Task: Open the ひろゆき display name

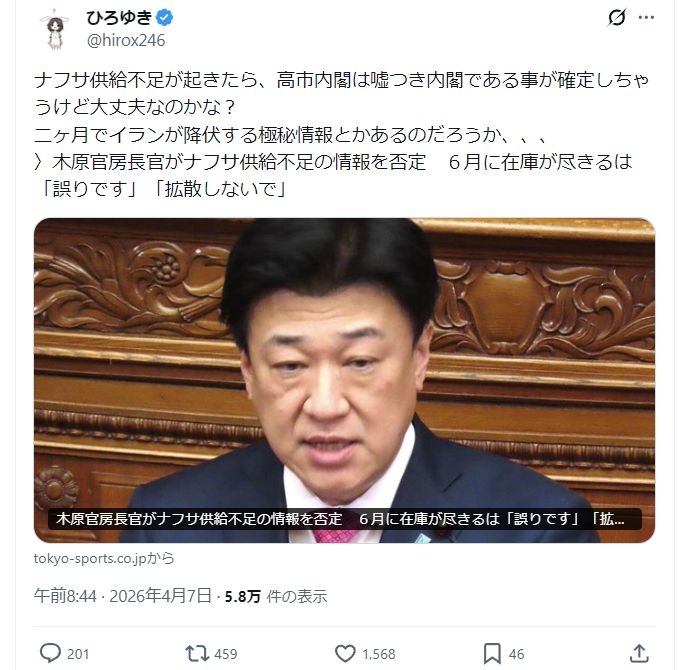Action: coord(119,18)
